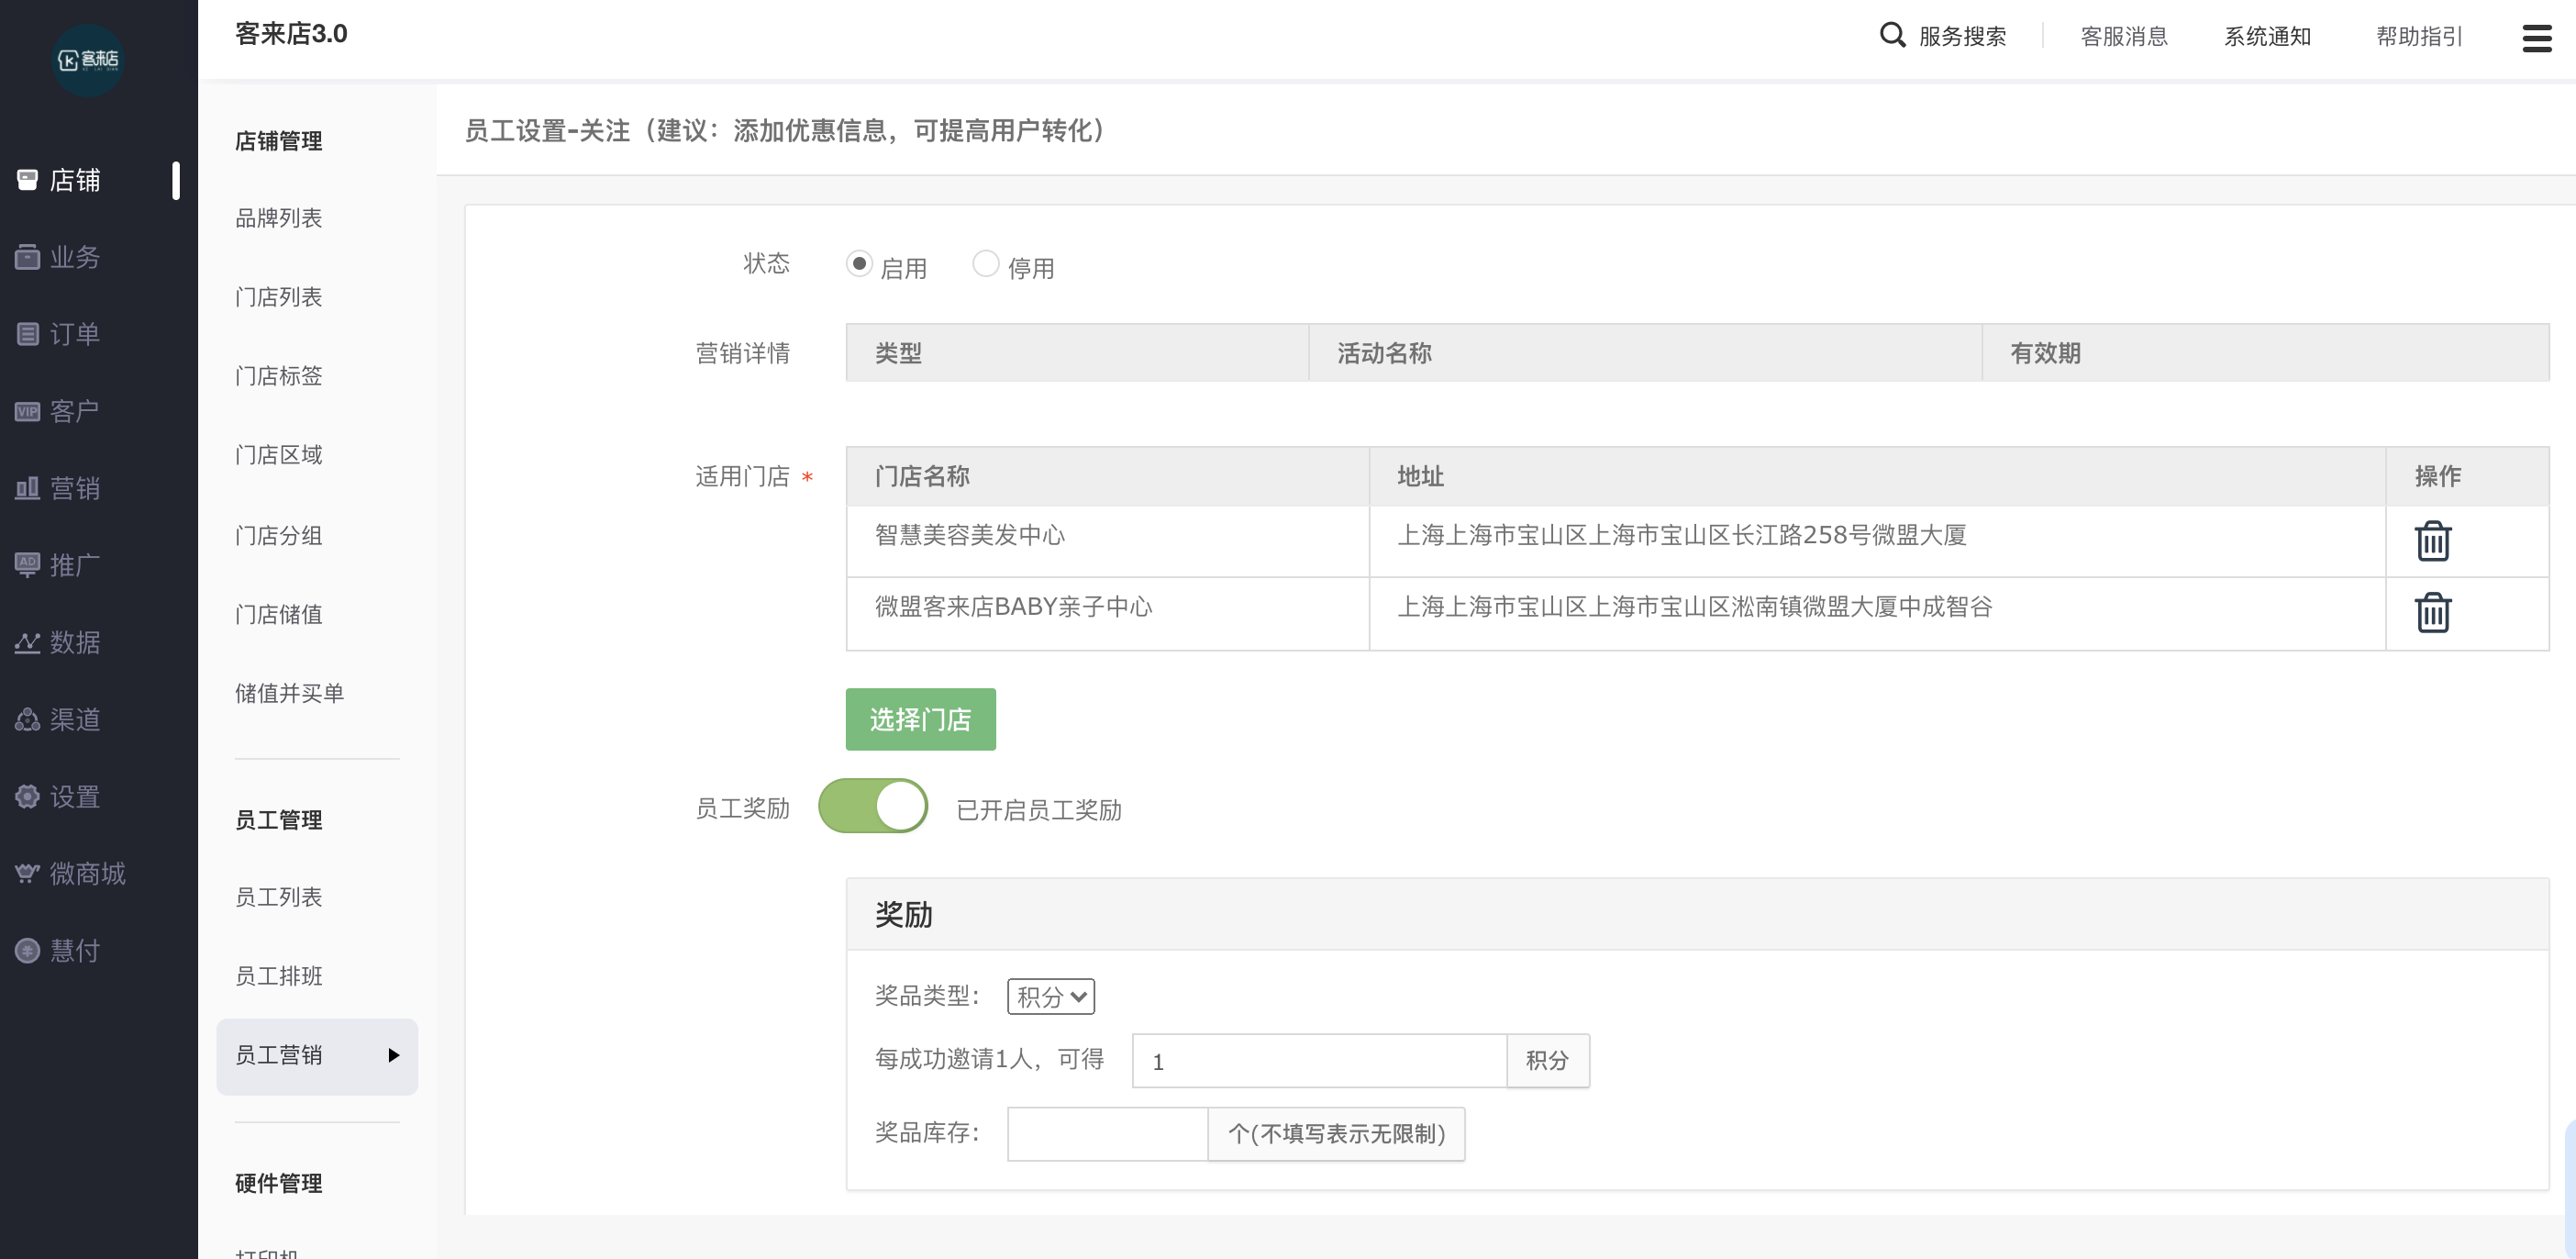
Task: Open 门店列表 in the store menu
Action: 279,297
